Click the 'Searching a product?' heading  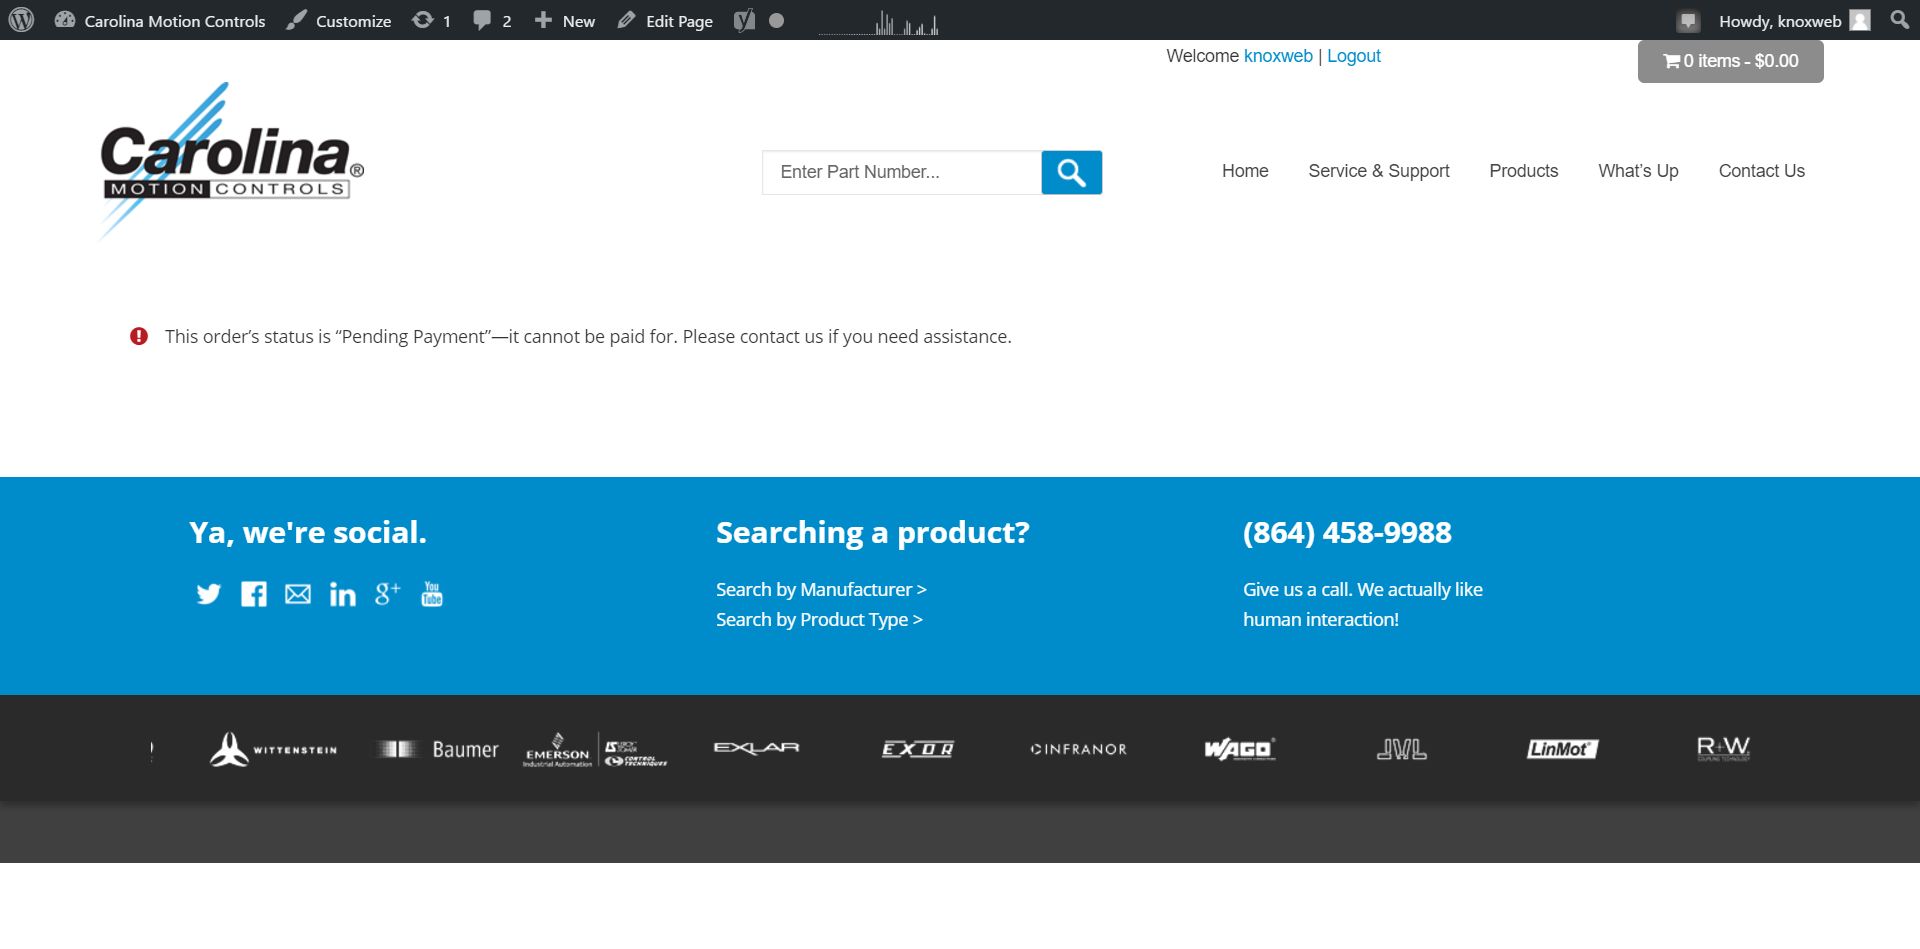(x=873, y=533)
